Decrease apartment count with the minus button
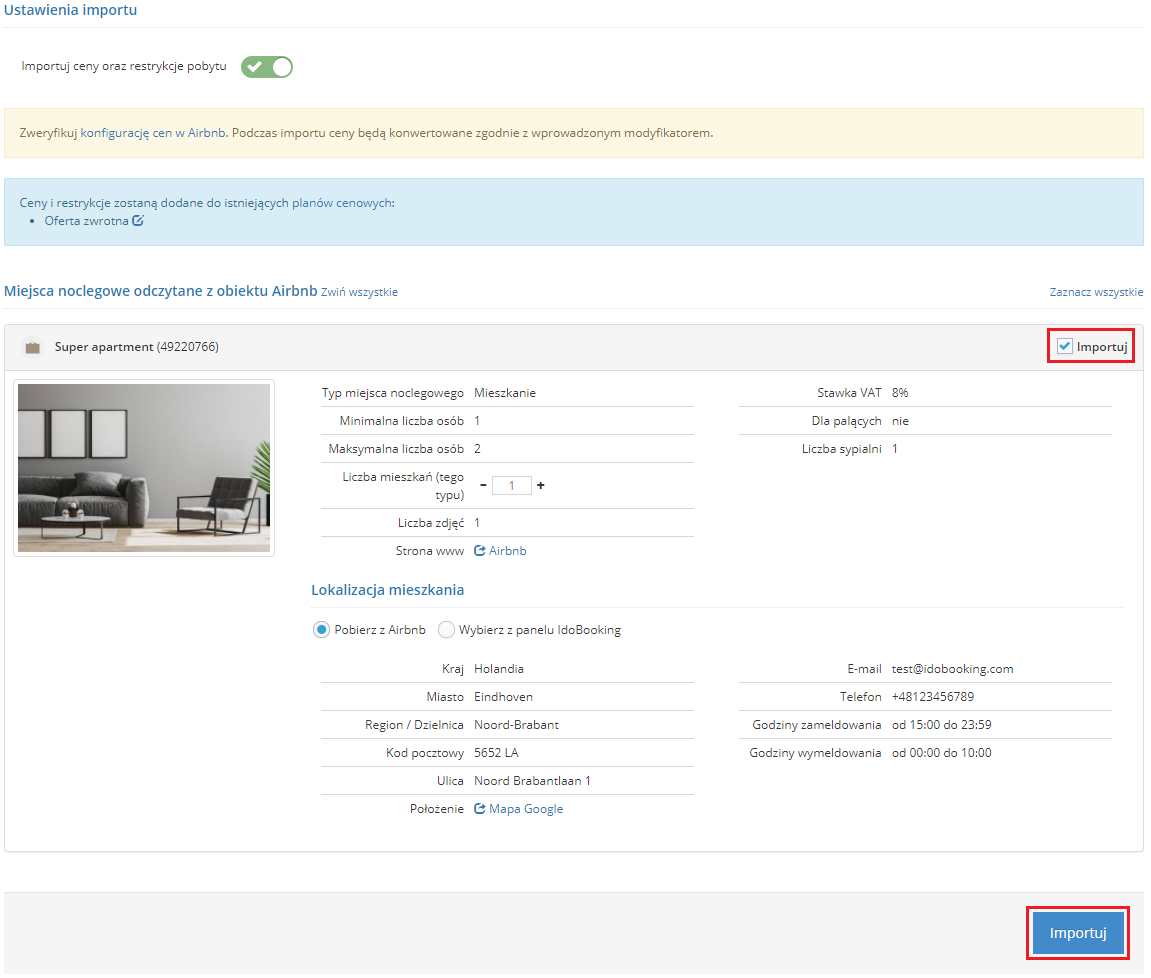 (x=483, y=485)
